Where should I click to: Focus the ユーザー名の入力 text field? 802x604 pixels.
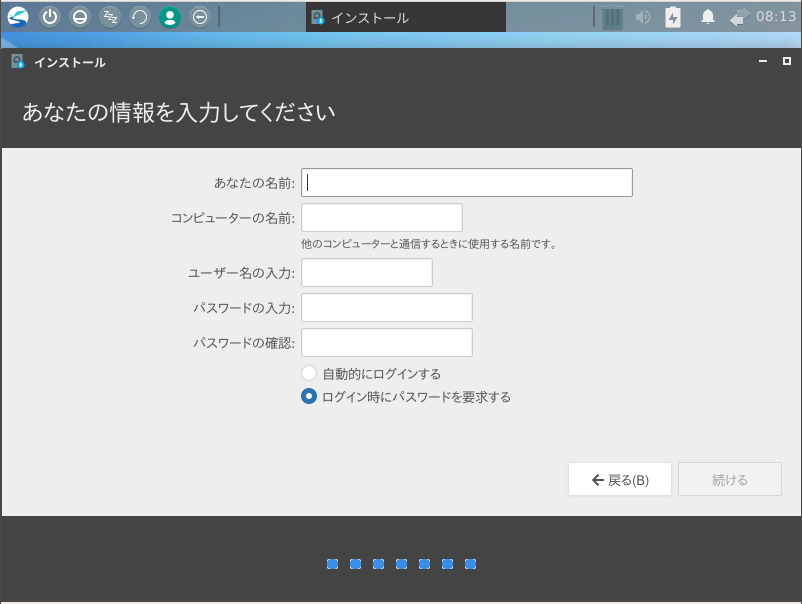tap(367, 273)
